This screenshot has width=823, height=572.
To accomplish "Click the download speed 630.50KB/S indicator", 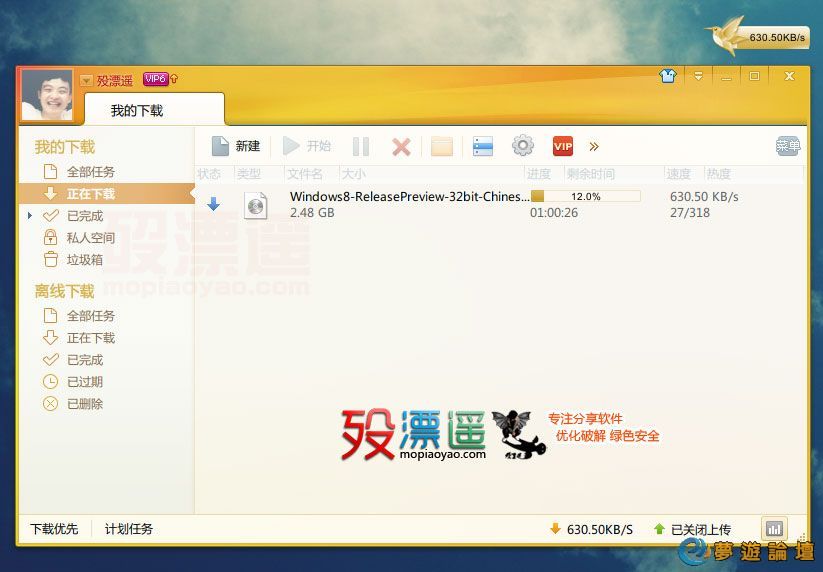I will point(592,529).
